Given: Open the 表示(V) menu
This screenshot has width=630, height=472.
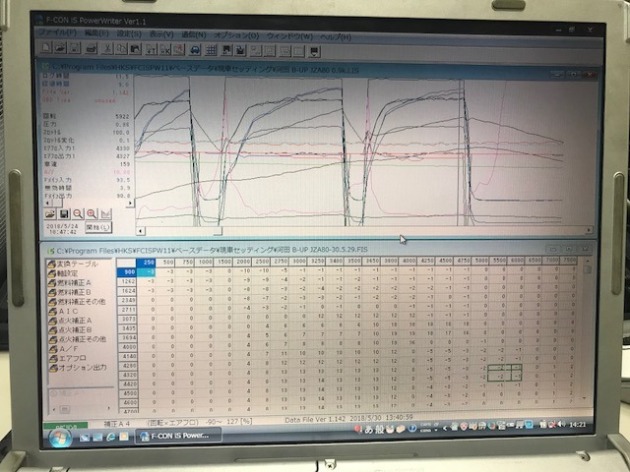Looking at the screenshot, I should point(162,35).
